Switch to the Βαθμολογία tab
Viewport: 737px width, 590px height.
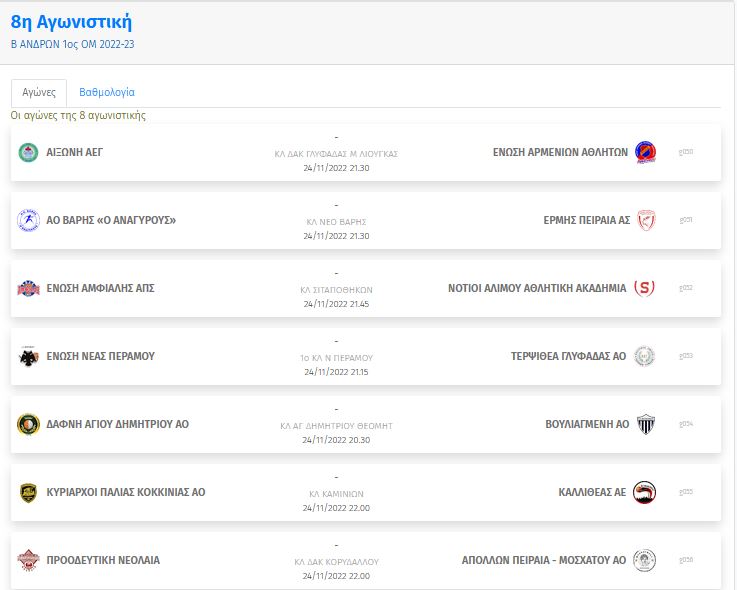click(x=107, y=92)
